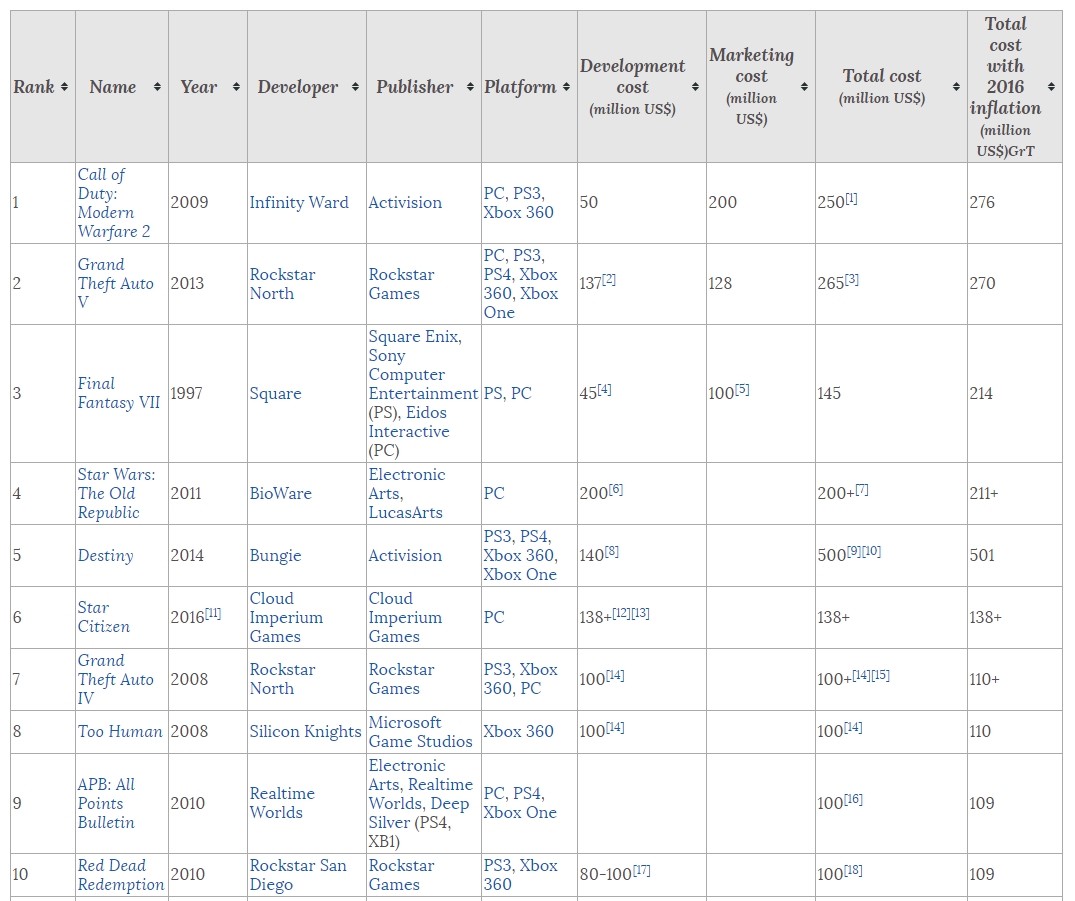The image size is (1075, 901).
Task: Open citation 11 beside Star Citizen year 2016
Action: click(213, 614)
